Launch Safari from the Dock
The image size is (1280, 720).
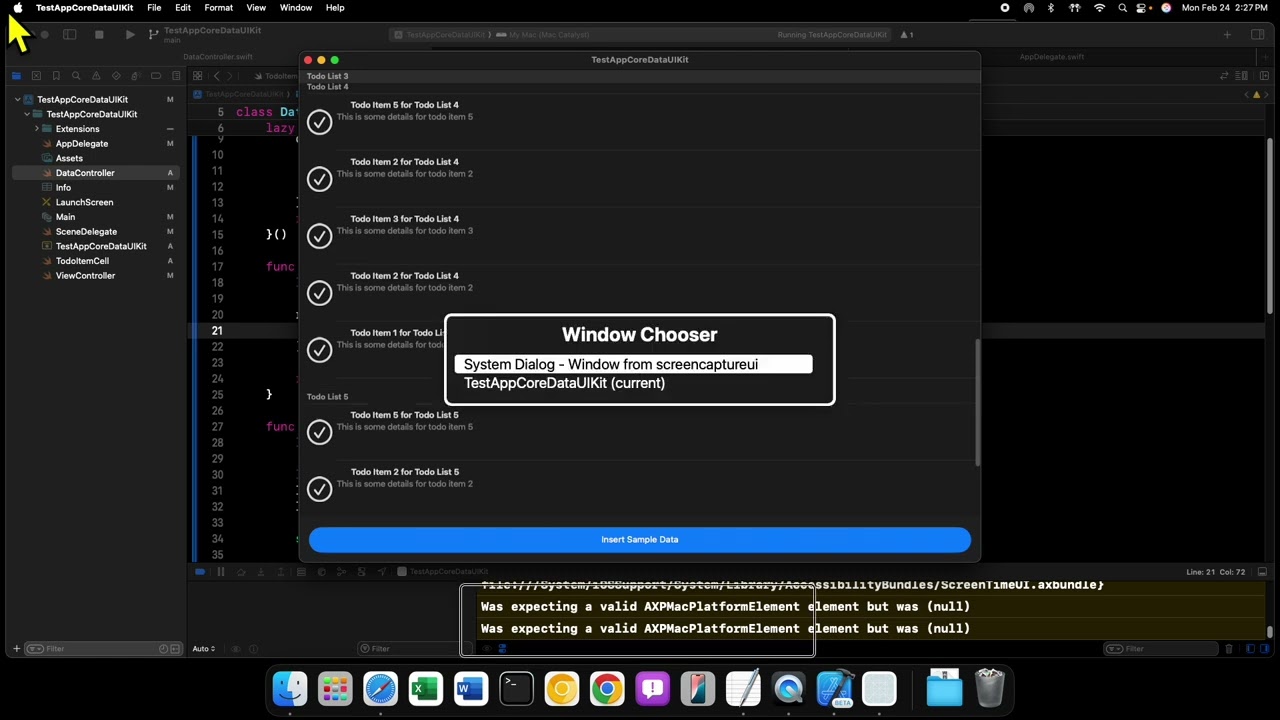[380, 689]
